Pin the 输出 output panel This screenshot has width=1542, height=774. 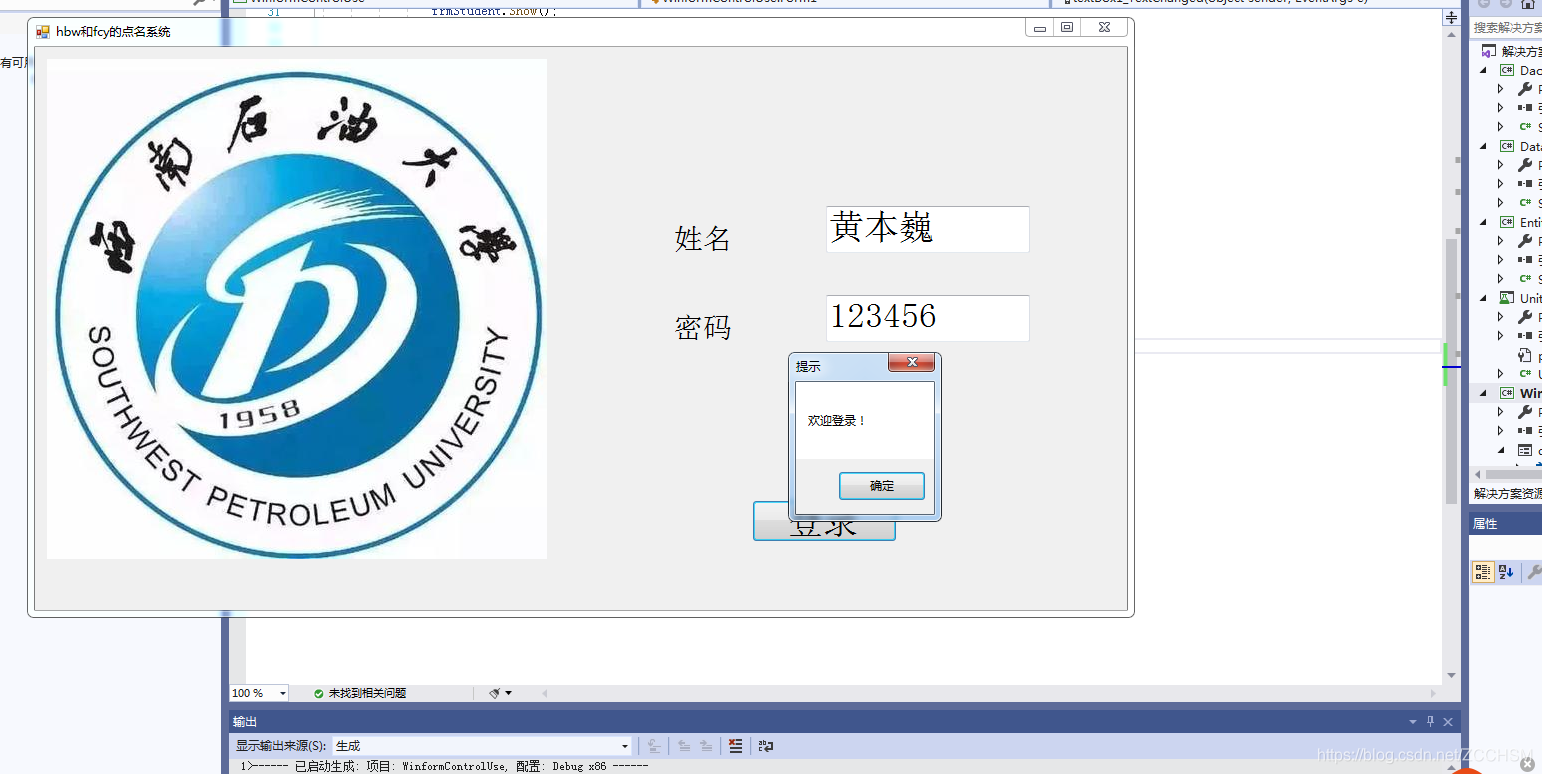(1431, 722)
